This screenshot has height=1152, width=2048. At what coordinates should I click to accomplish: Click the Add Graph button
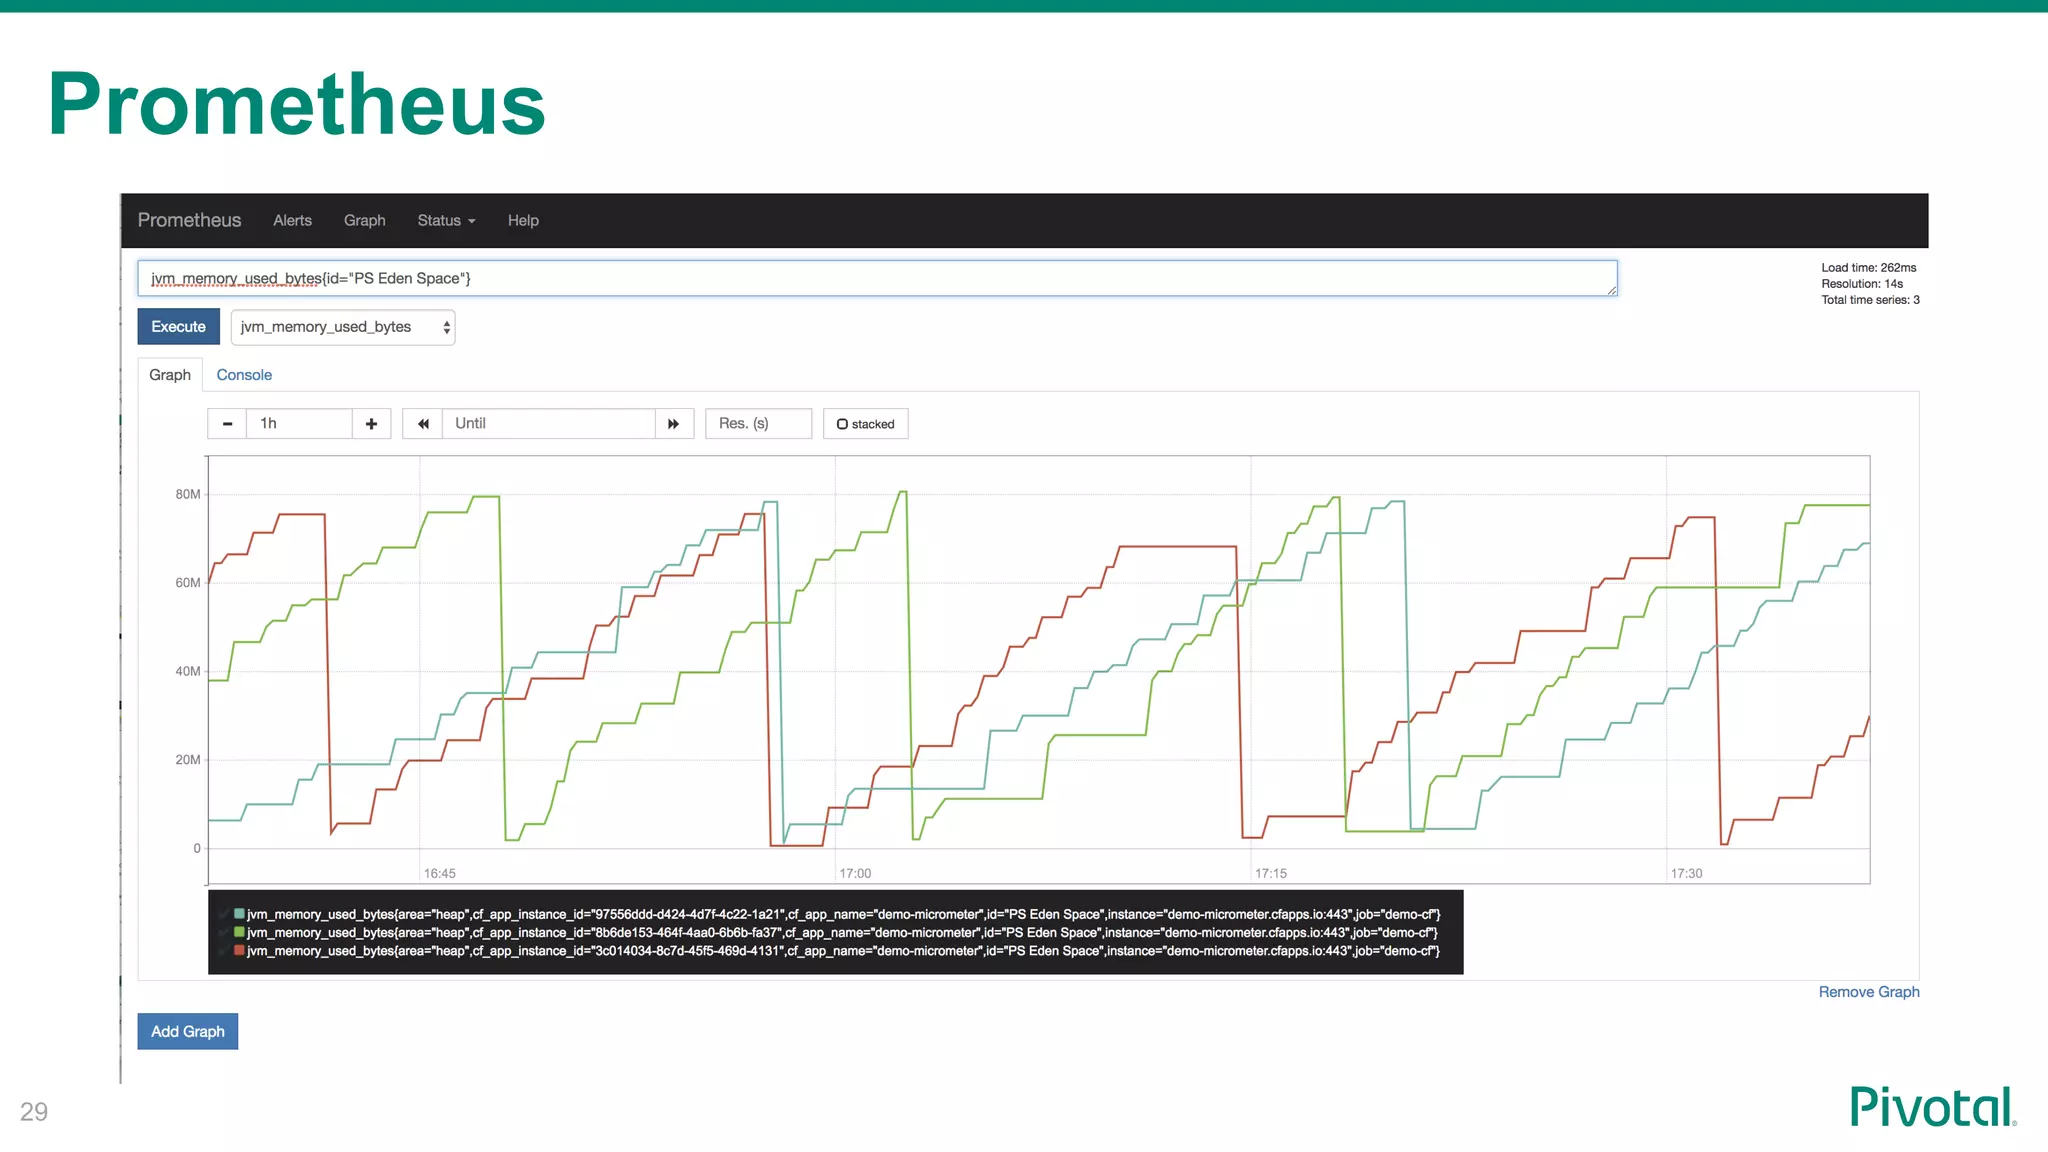pyautogui.click(x=188, y=1032)
